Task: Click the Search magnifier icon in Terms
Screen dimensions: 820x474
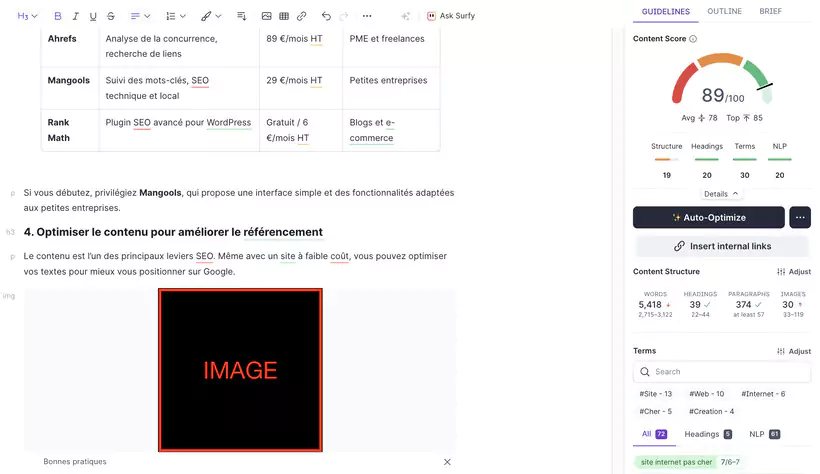Action: pyautogui.click(x=645, y=372)
